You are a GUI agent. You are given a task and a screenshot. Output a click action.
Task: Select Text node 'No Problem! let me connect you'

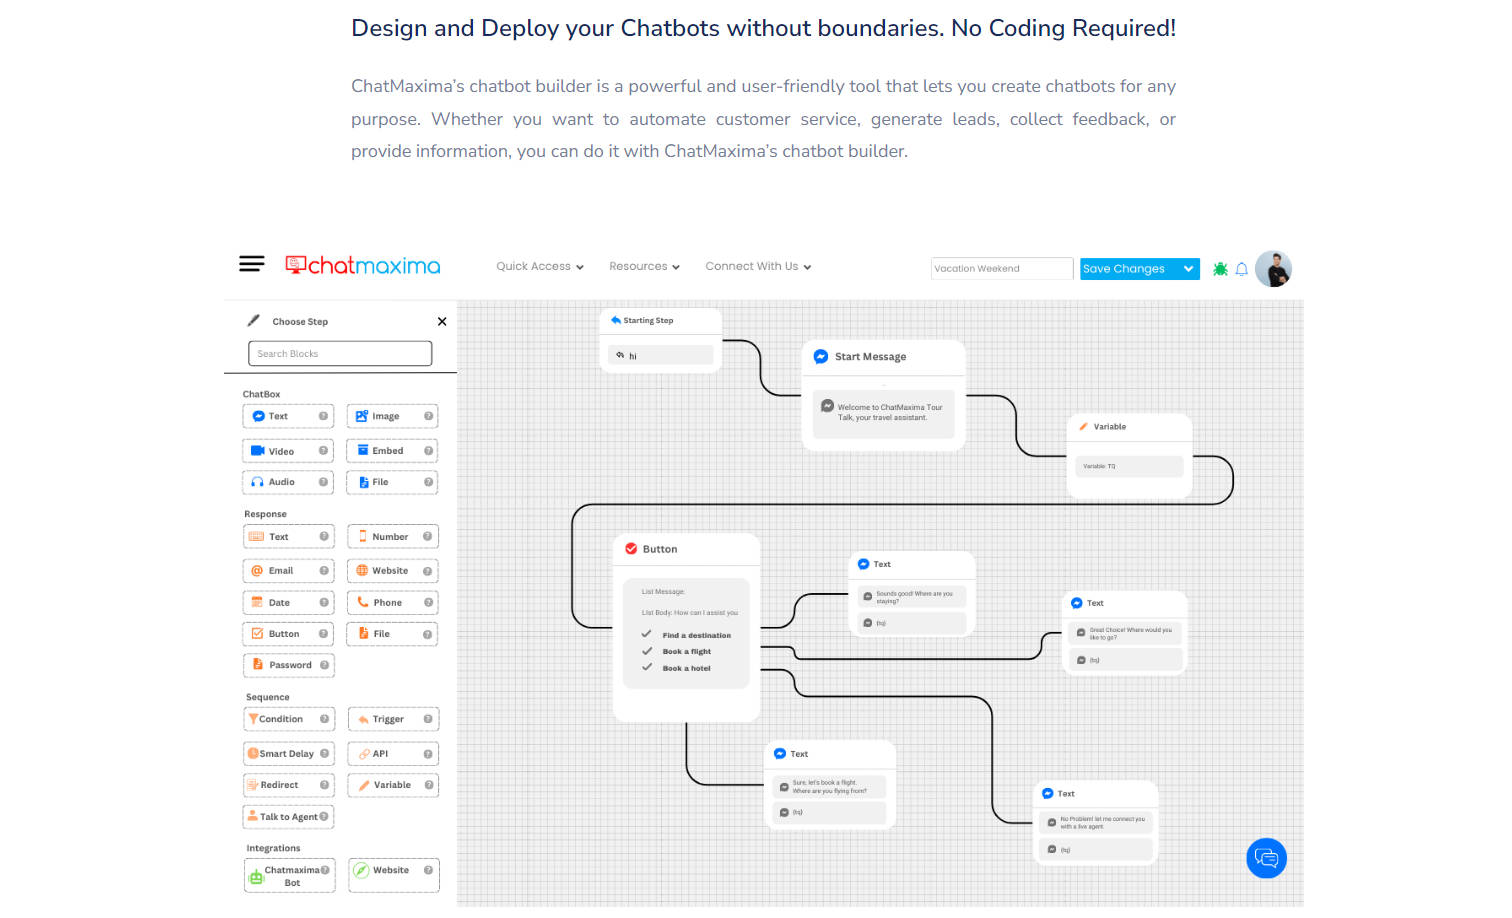pos(1096,823)
